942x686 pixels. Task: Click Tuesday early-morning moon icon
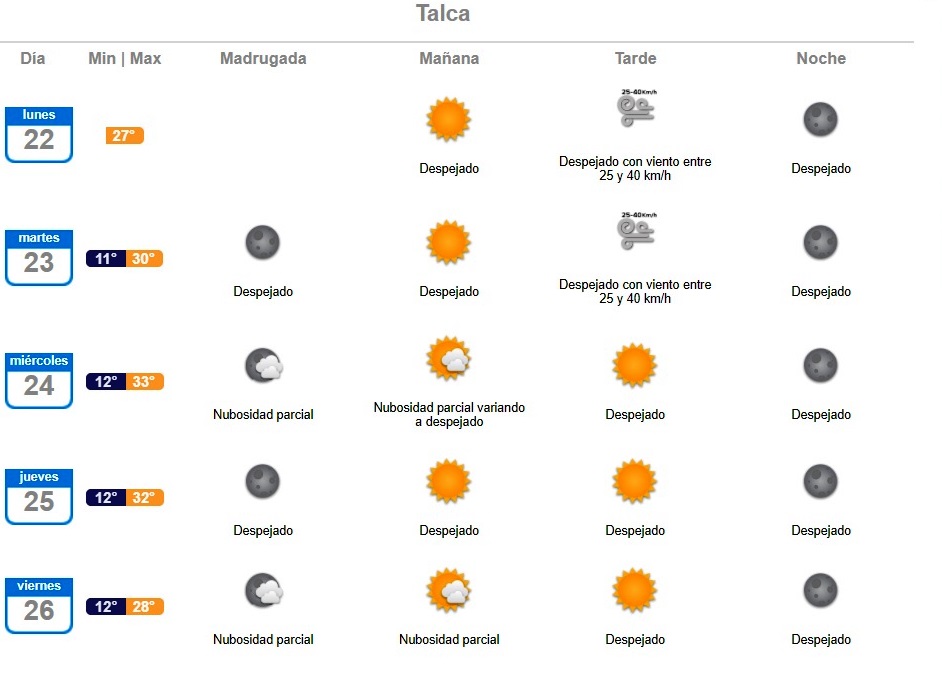(x=263, y=242)
